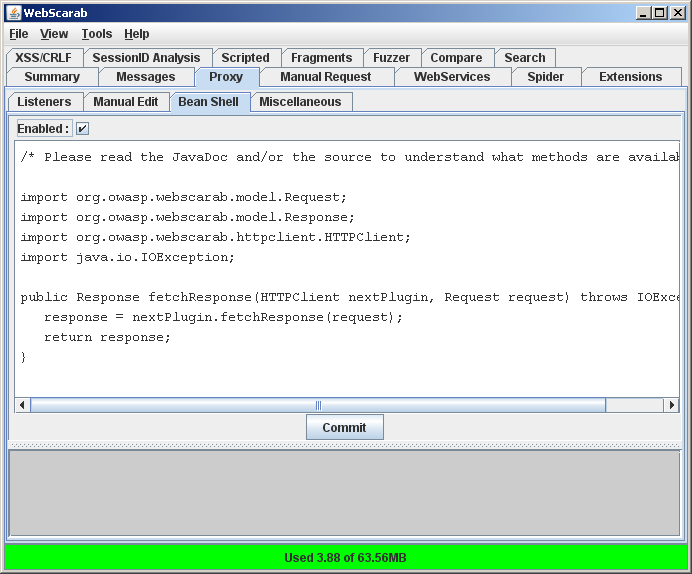Image resolution: width=692 pixels, height=574 pixels.
Task: Uncheck the Enabled checkbox
Action: [x=83, y=128]
